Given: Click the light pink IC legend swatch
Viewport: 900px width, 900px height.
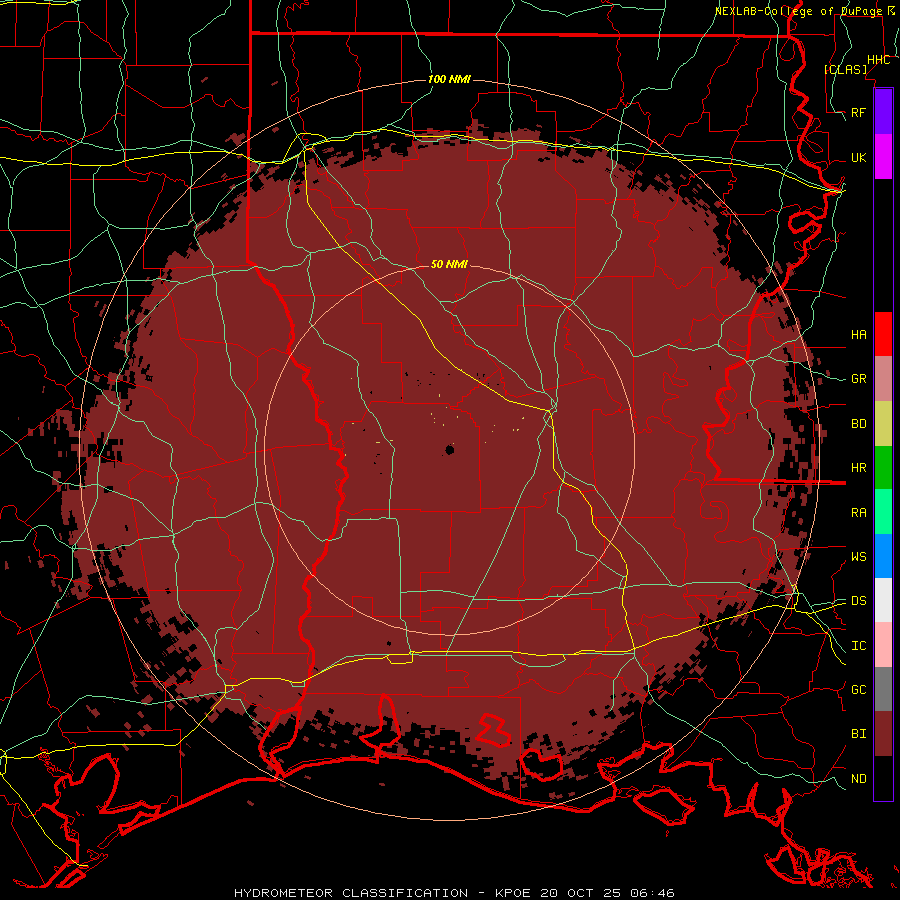Looking at the screenshot, I should [x=883, y=645].
